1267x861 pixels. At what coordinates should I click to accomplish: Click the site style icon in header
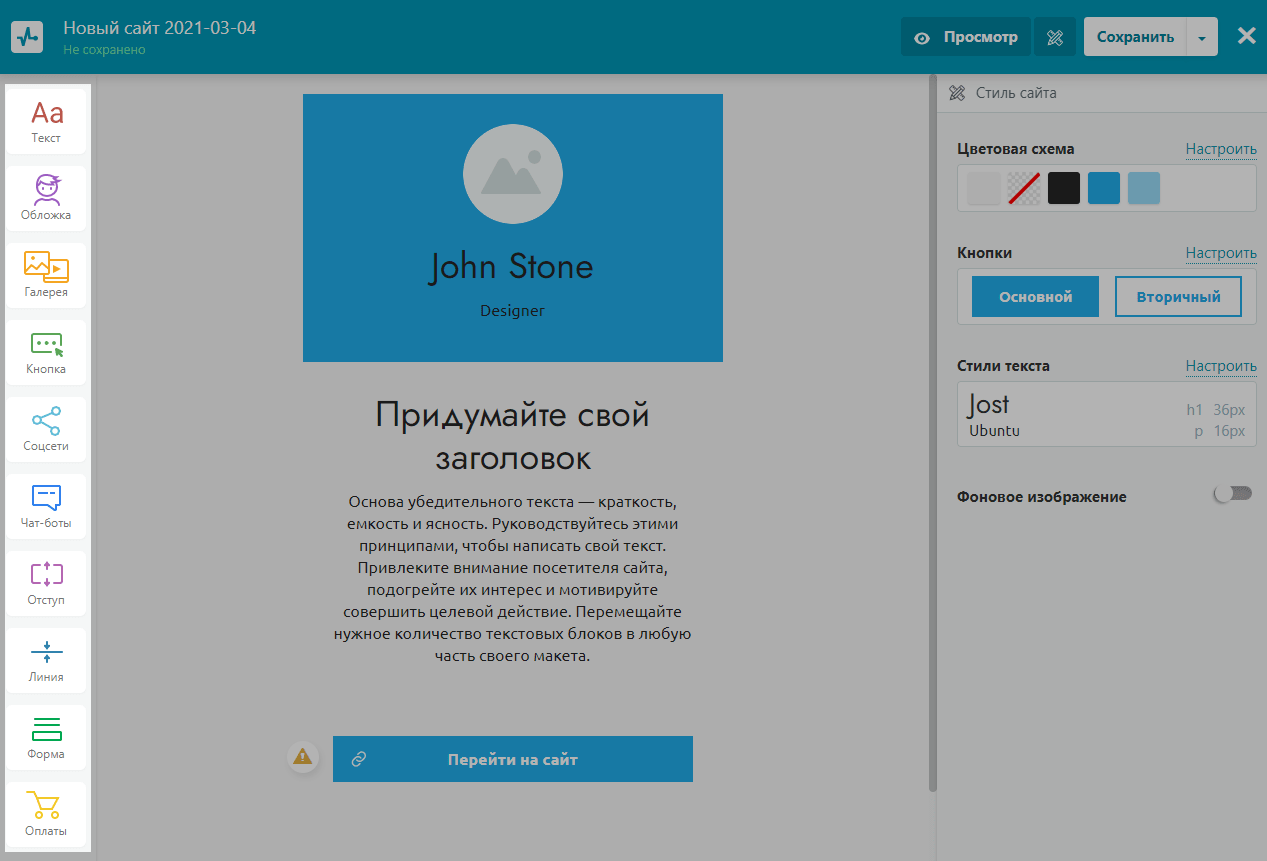(1054, 37)
